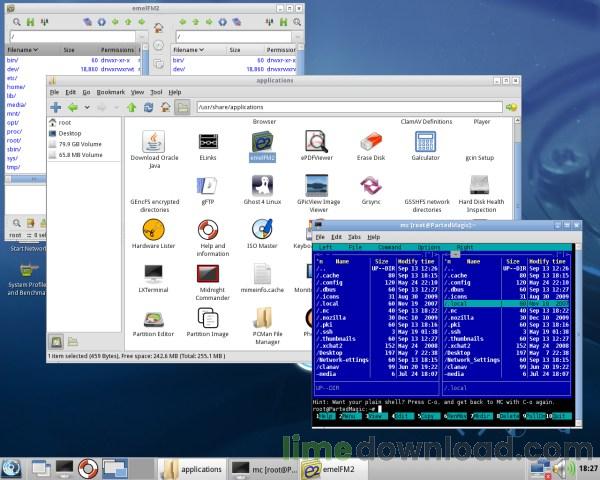Select the 79.9 GB Volume in places
Image resolution: width=600 pixels, height=480 pixels.
pyautogui.click(x=80, y=144)
